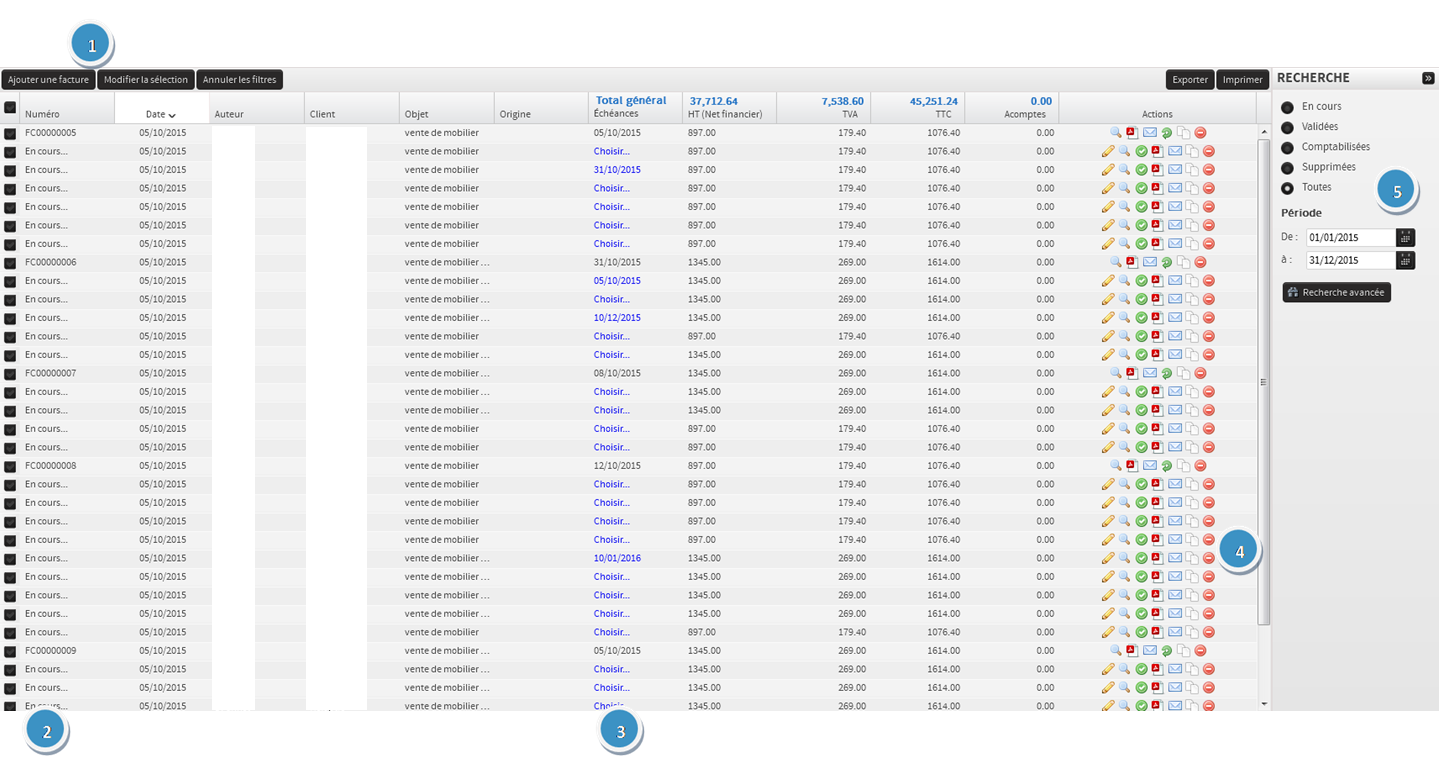Click the table's vertical scrollbar down arrow
This screenshot has width=1439, height=773.
[1264, 704]
